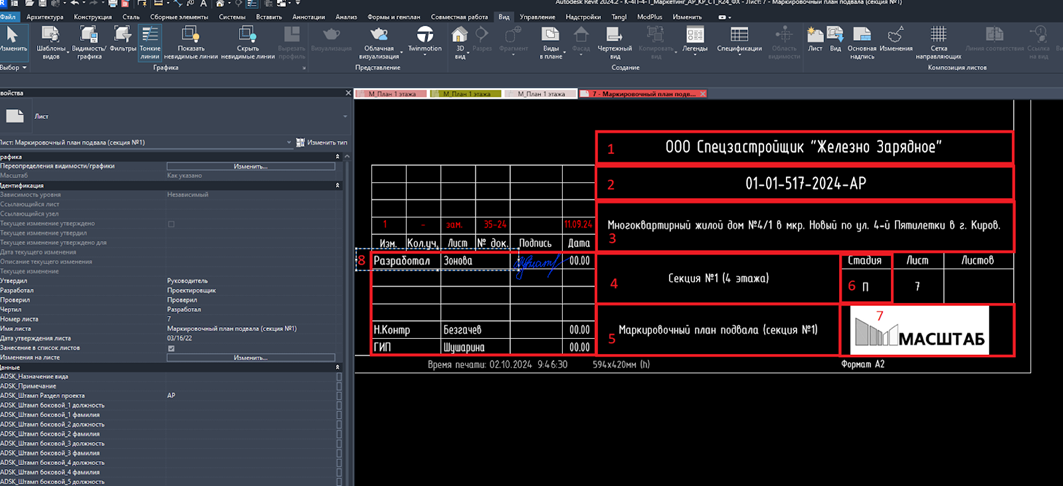Toggle checkbox in ADSK_Штамп боковой_1 фамилия row

pos(339,414)
